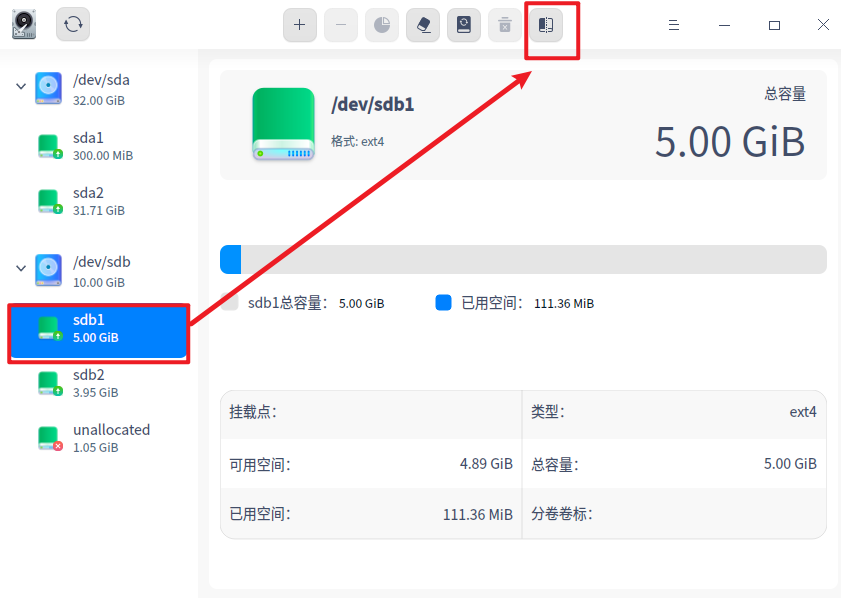Select partition sda1 300.00 MiB
Viewport: 841px width, 598px height.
[99, 146]
